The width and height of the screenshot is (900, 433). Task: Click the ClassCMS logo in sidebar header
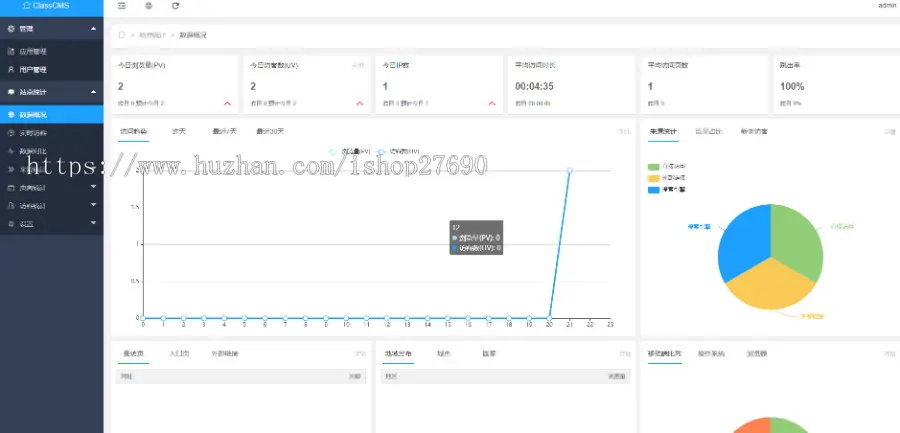51,6
